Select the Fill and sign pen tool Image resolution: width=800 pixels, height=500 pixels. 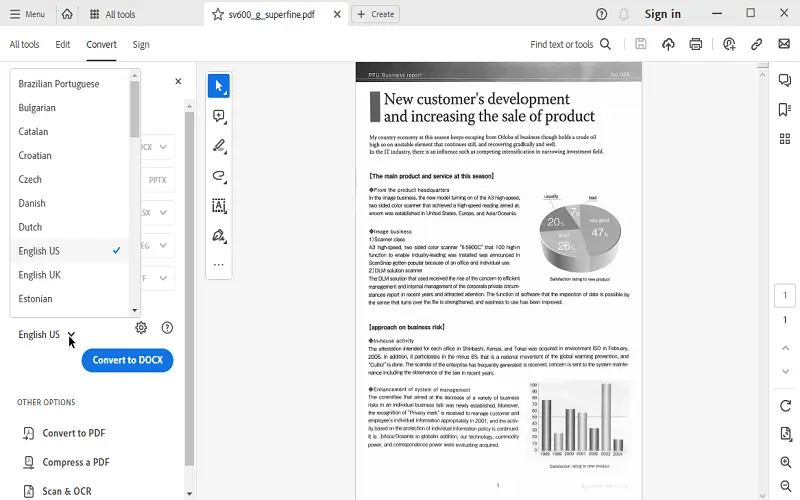coord(219,235)
